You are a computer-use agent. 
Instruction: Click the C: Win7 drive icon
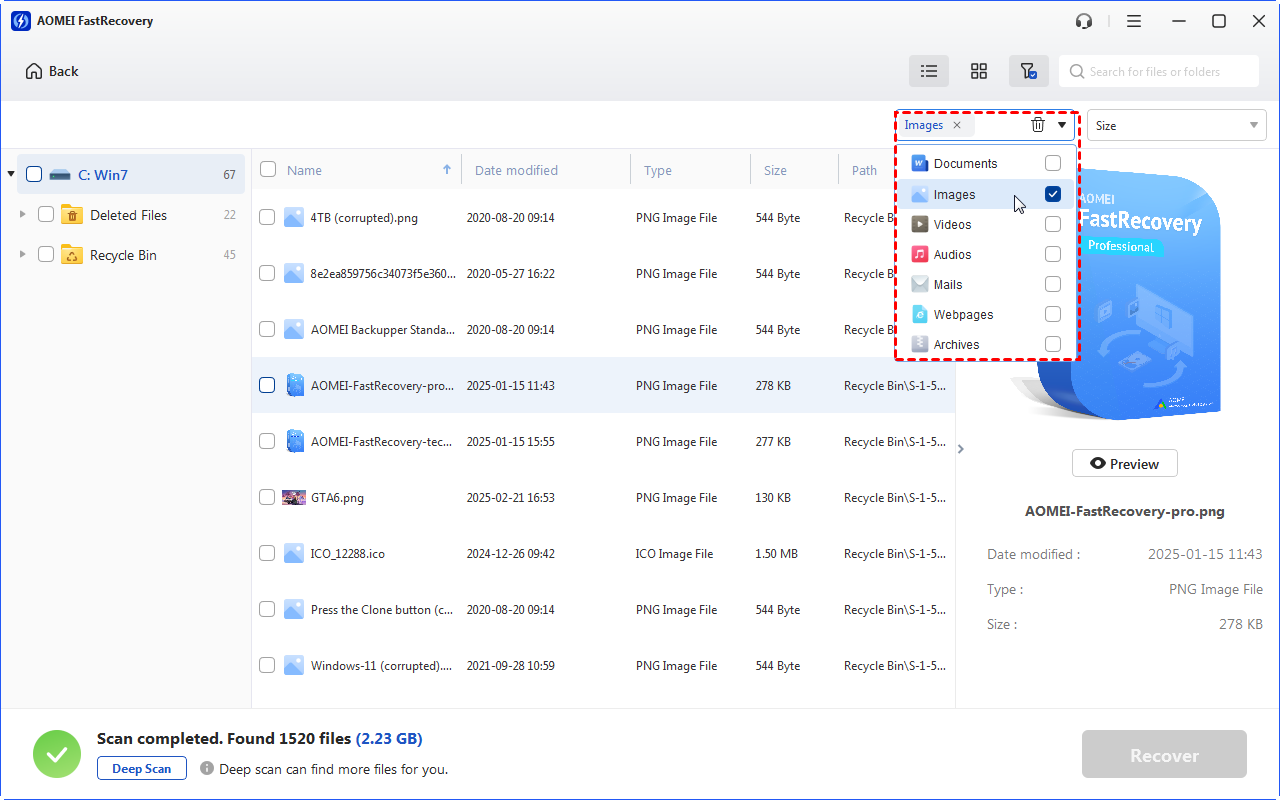pos(60,175)
